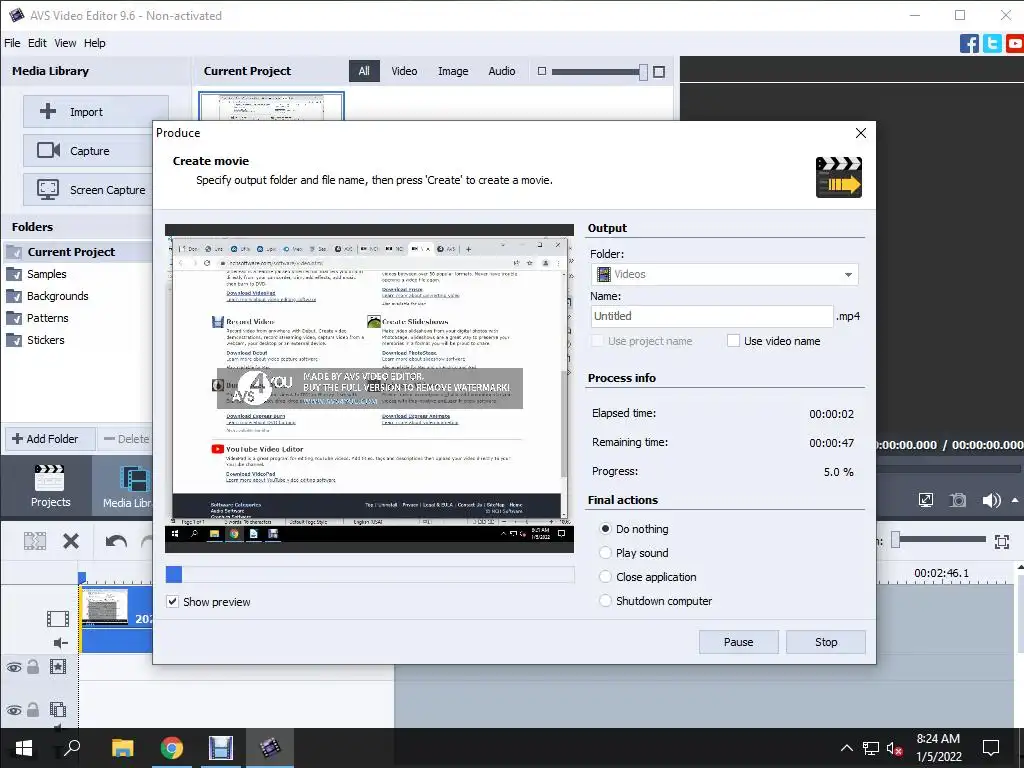Stop the movie creation
Viewport: 1024px width, 768px height.
pyautogui.click(x=826, y=642)
